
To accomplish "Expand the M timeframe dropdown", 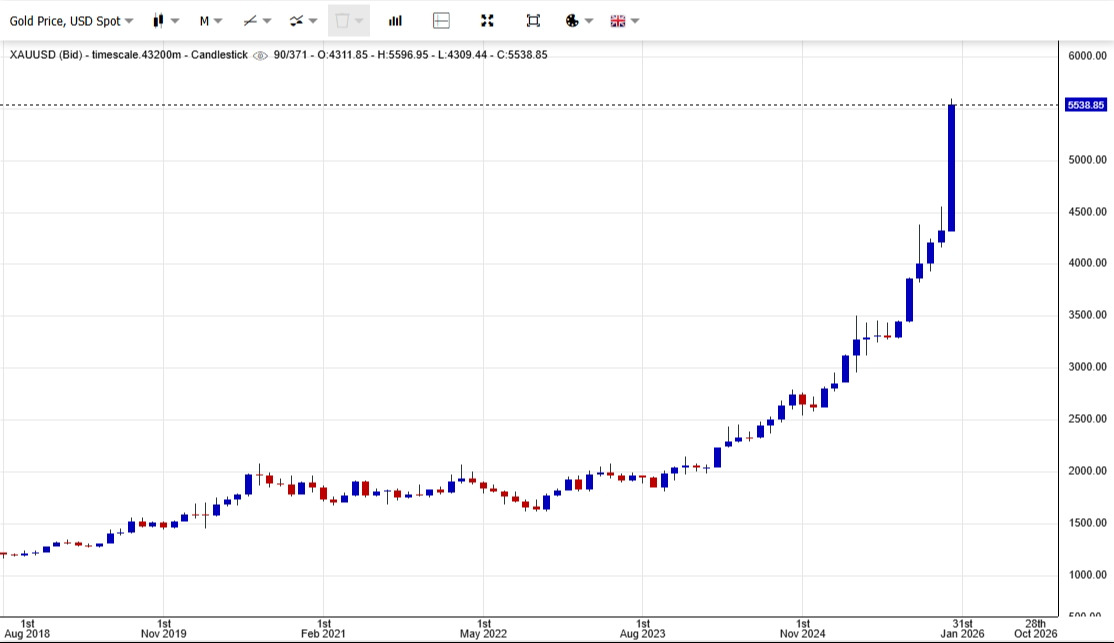I will coord(210,20).
